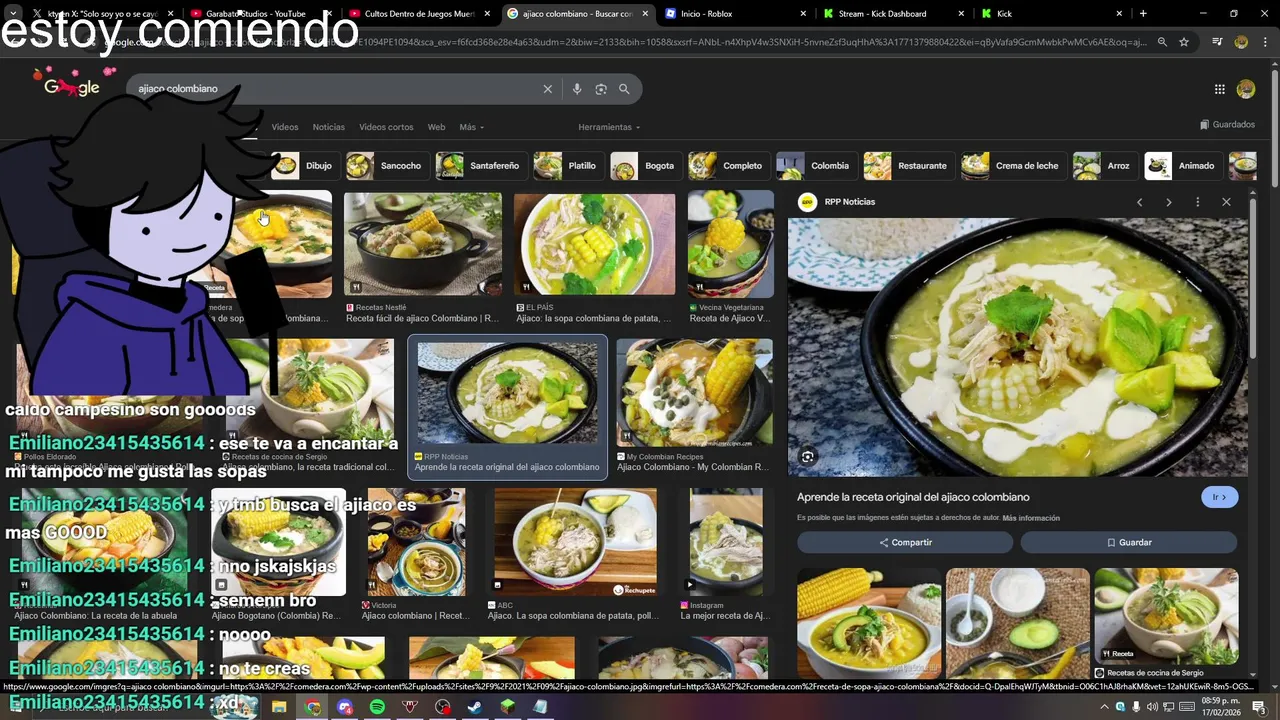Show hidden system tray icons
The width and height of the screenshot is (1280, 720).
tap(1104, 707)
